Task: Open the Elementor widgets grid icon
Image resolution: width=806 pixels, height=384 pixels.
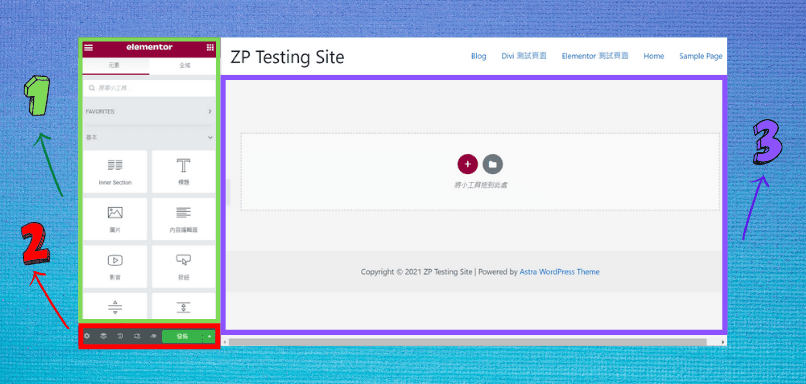Action: tap(210, 47)
